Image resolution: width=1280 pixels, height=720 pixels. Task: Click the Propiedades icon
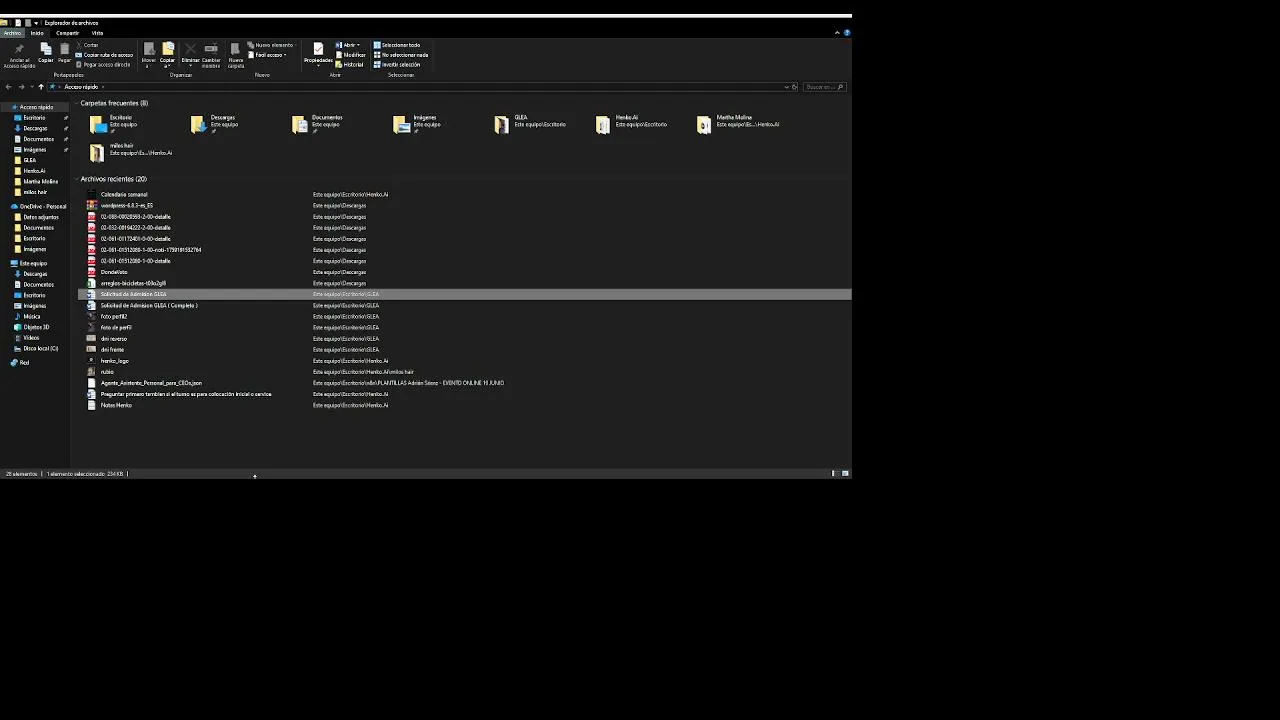pyautogui.click(x=318, y=49)
